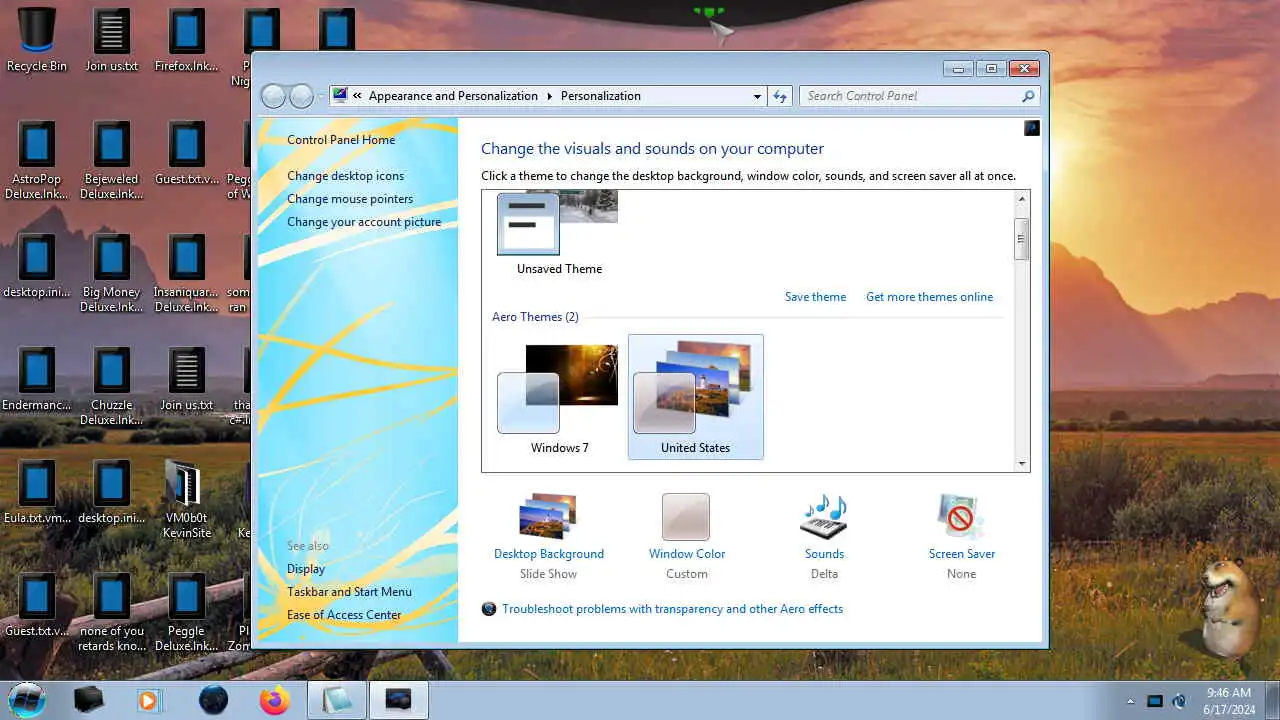Viewport: 1280px width, 720px height.
Task: Select the Windows 7 Aero theme
Action: pos(559,399)
